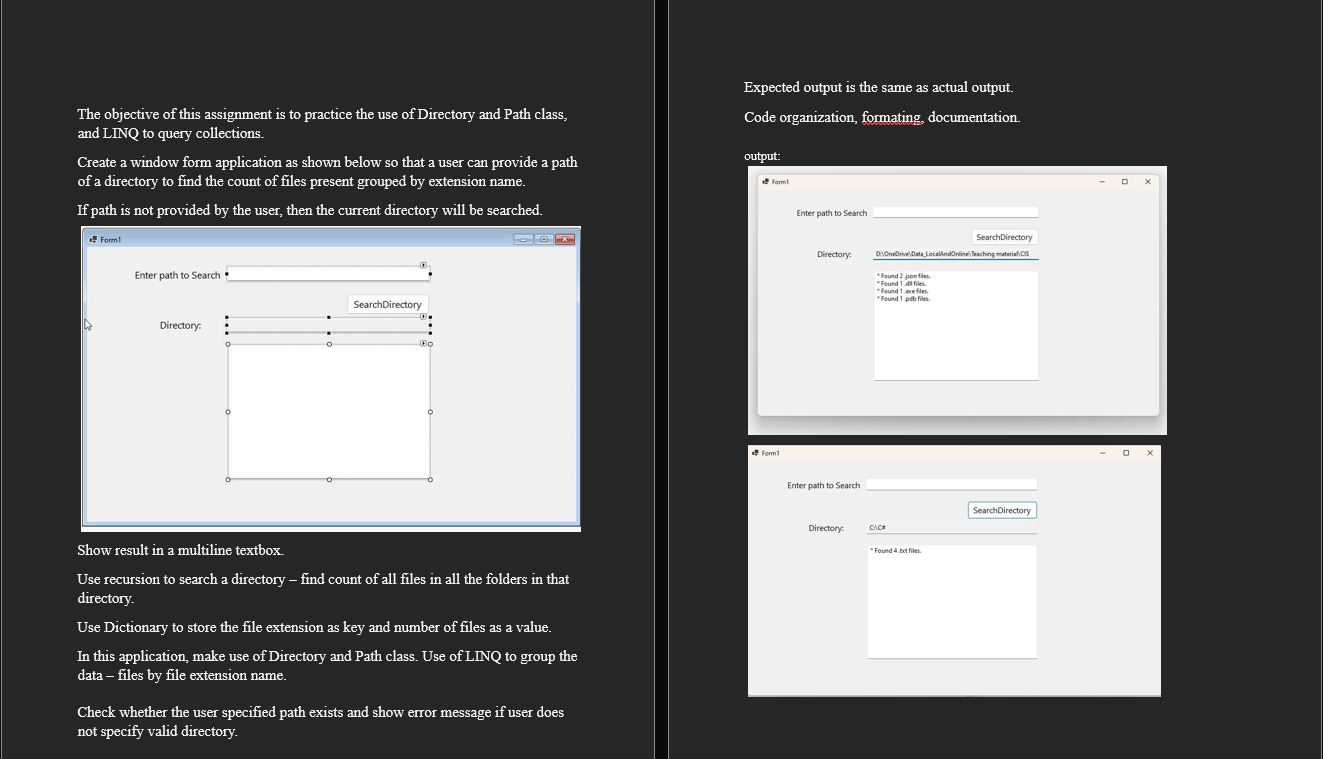Click SearchDirectory in the bottom output window
This screenshot has width=1323, height=759.
click(1002, 510)
